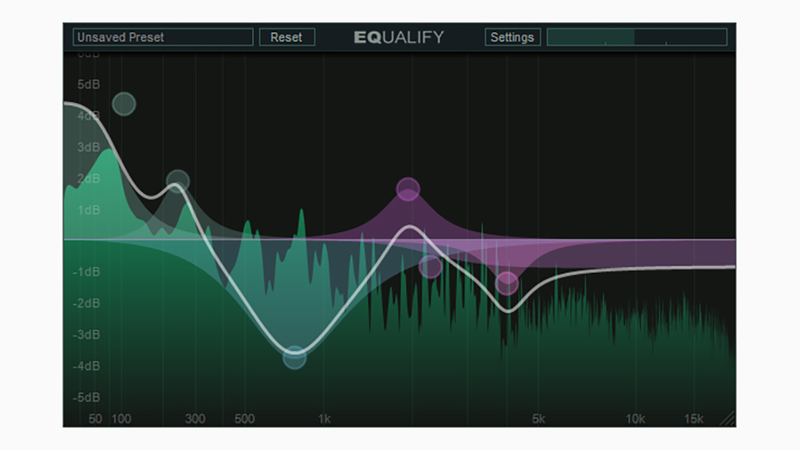Select the purple EQ node at -1dB
This screenshot has width=800, height=450.
(x=430, y=266)
